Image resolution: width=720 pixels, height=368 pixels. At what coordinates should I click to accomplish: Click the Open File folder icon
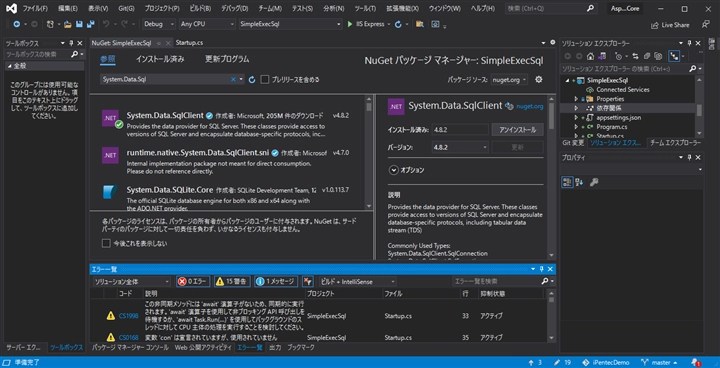68,24
